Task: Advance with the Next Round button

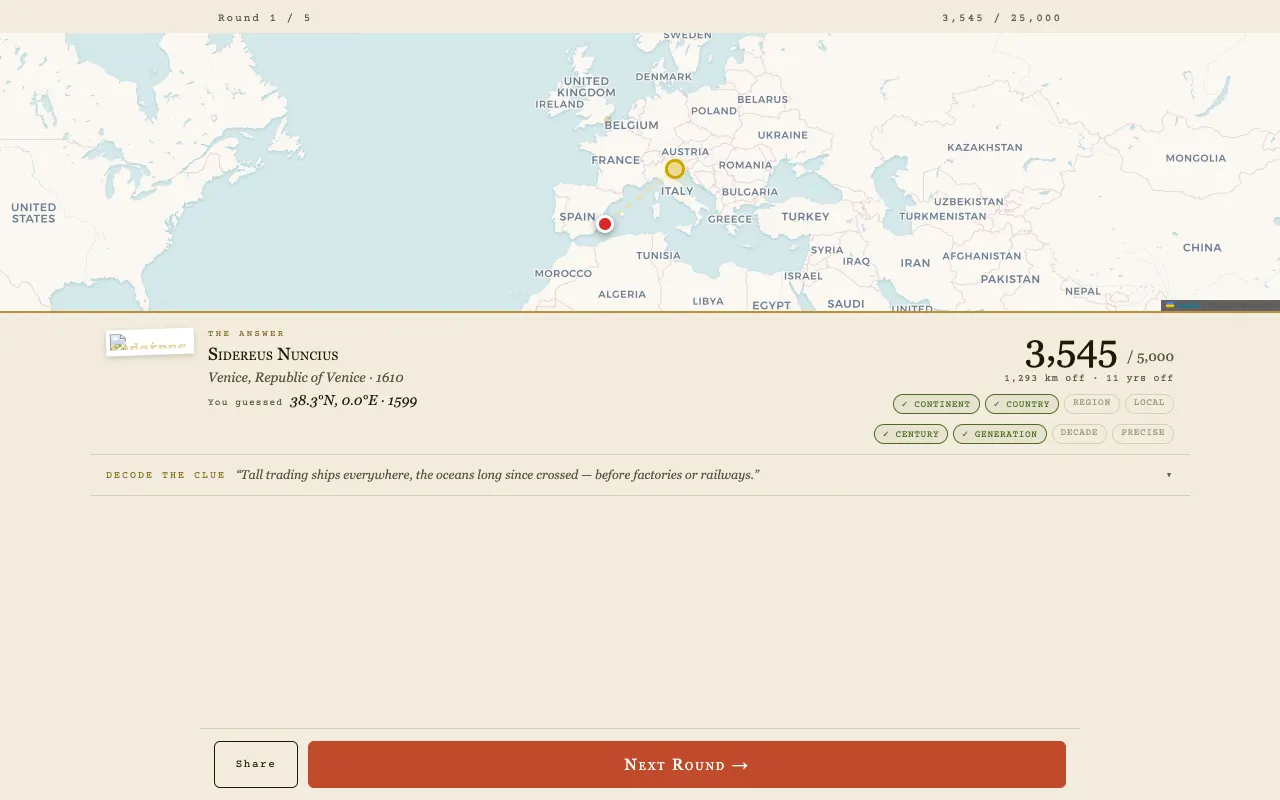Action: (x=687, y=764)
